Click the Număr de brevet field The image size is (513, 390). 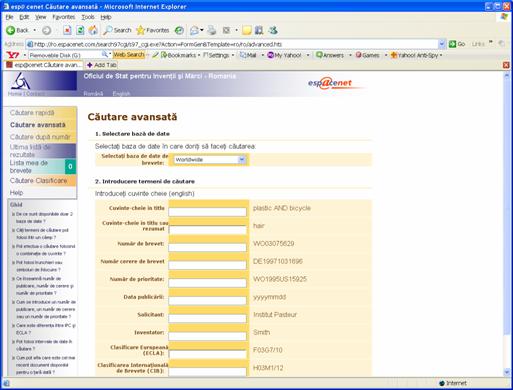(207, 247)
